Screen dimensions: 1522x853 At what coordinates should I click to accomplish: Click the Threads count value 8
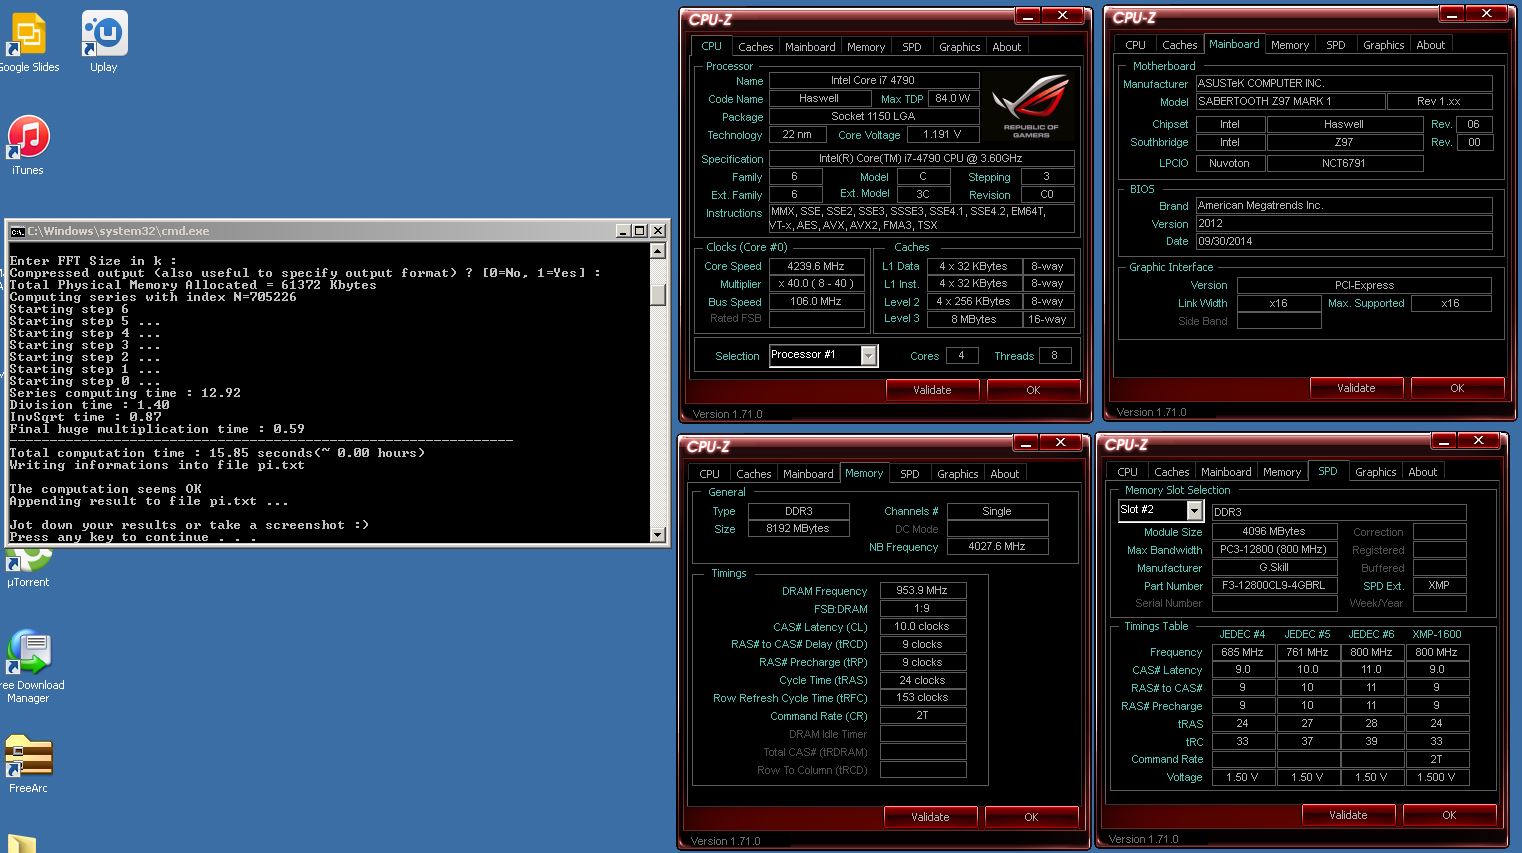pyautogui.click(x=1054, y=355)
